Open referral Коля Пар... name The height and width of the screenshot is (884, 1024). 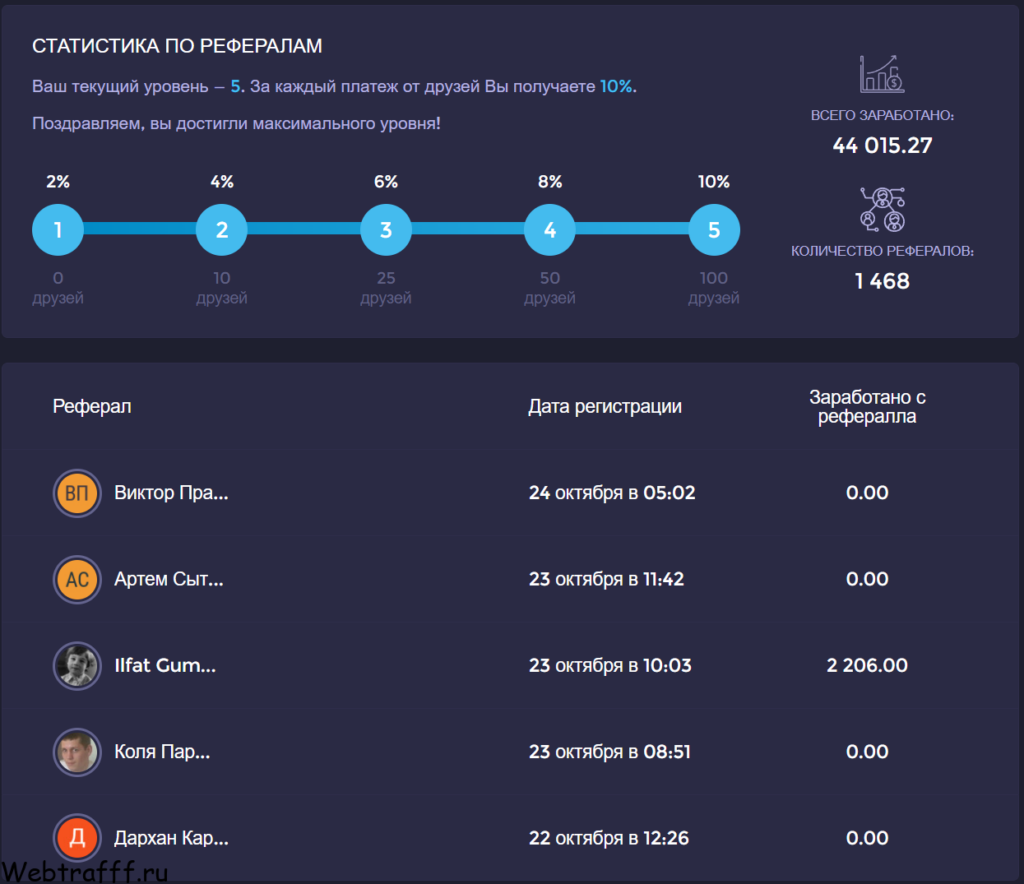tap(163, 752)
